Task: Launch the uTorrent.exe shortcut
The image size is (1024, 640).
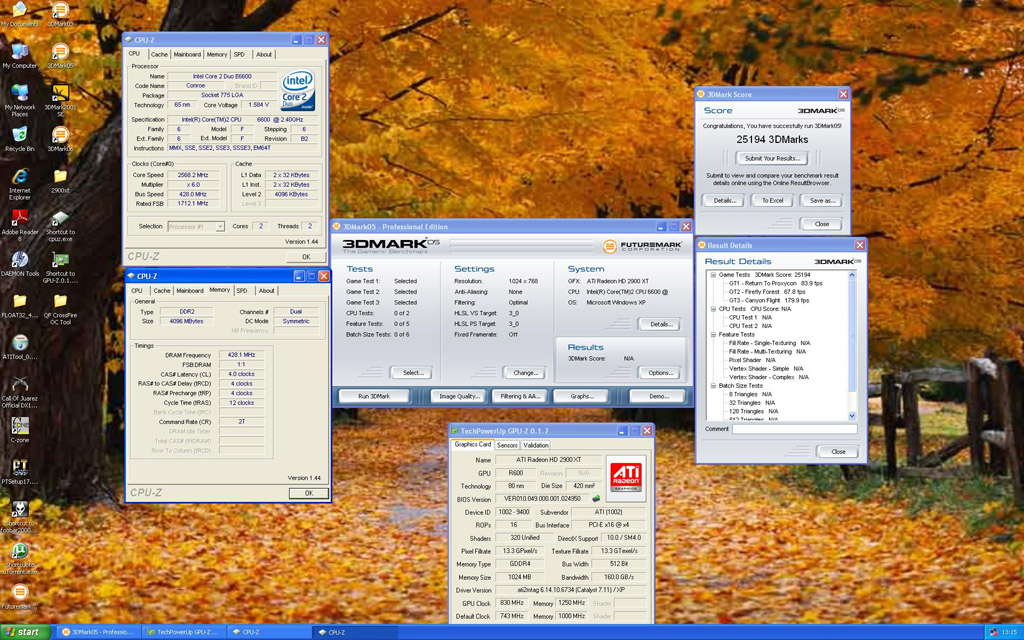Action: [20, 558]
